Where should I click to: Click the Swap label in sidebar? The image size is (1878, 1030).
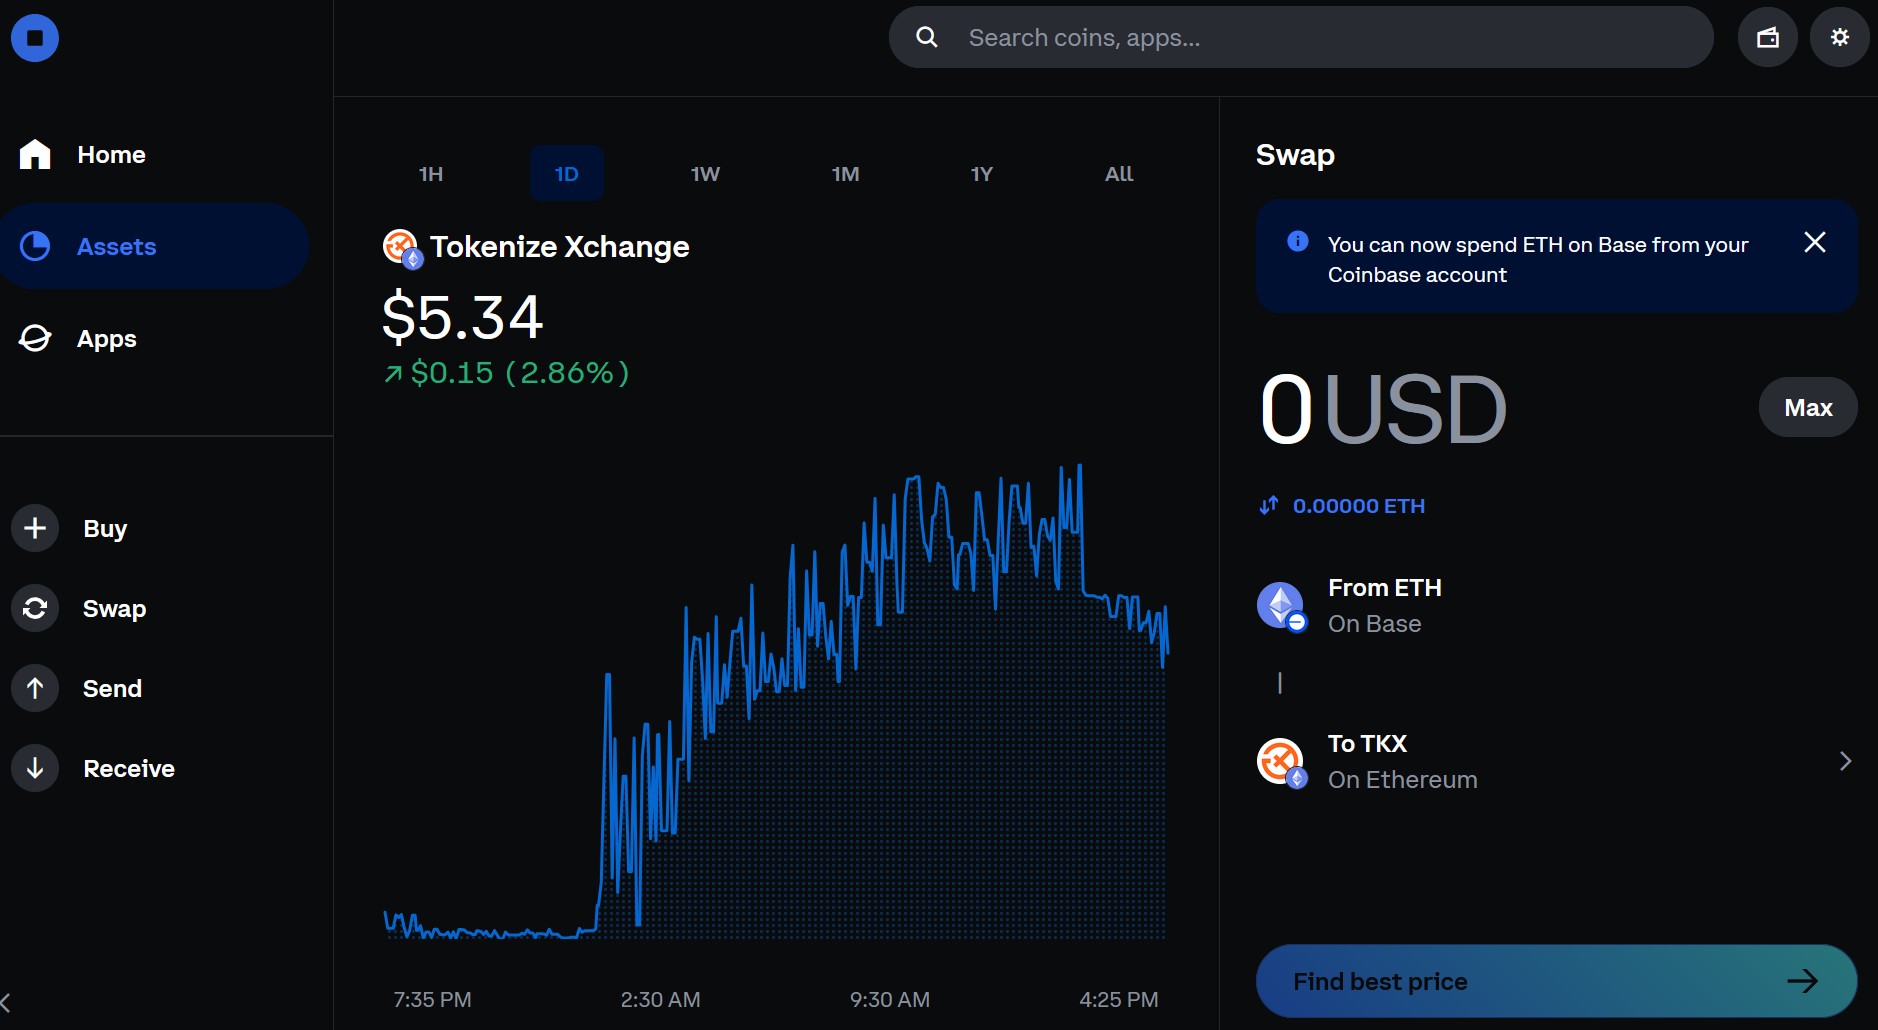point(114,609)
